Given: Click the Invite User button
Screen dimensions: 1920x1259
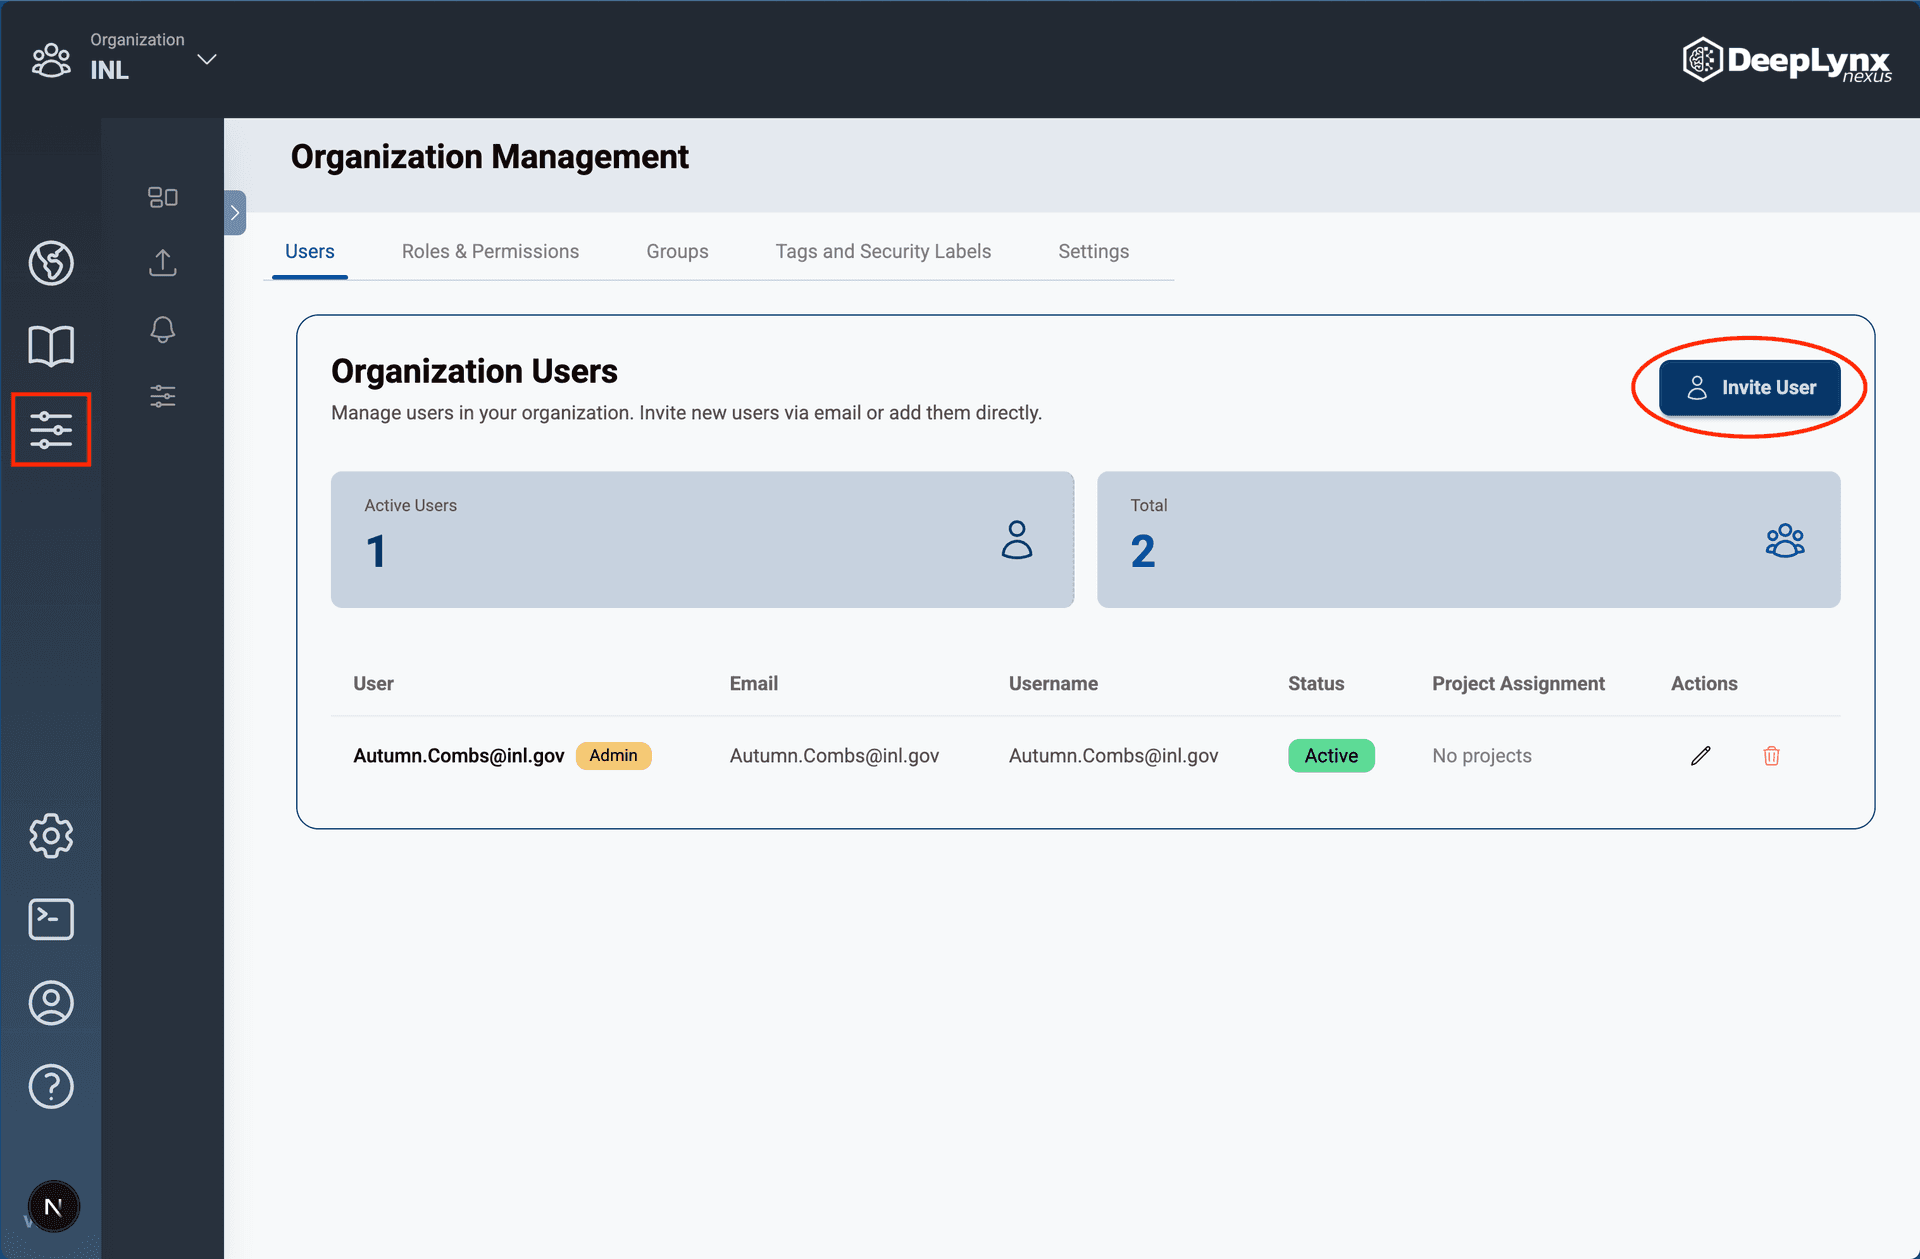Looking at the screenshot, I should point(1750,387).
